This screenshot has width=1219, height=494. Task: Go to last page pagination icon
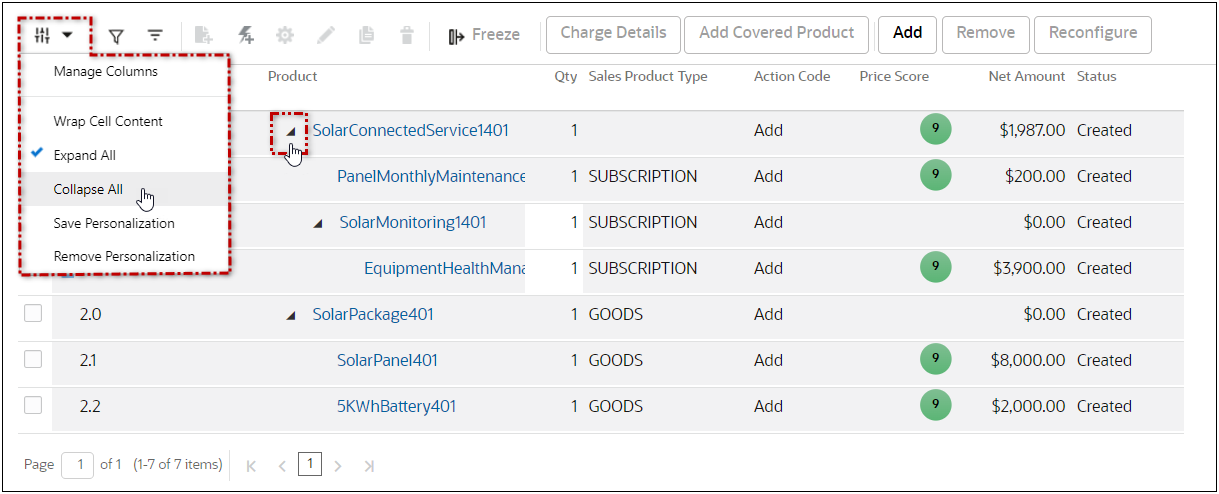[x=369, y=465]
